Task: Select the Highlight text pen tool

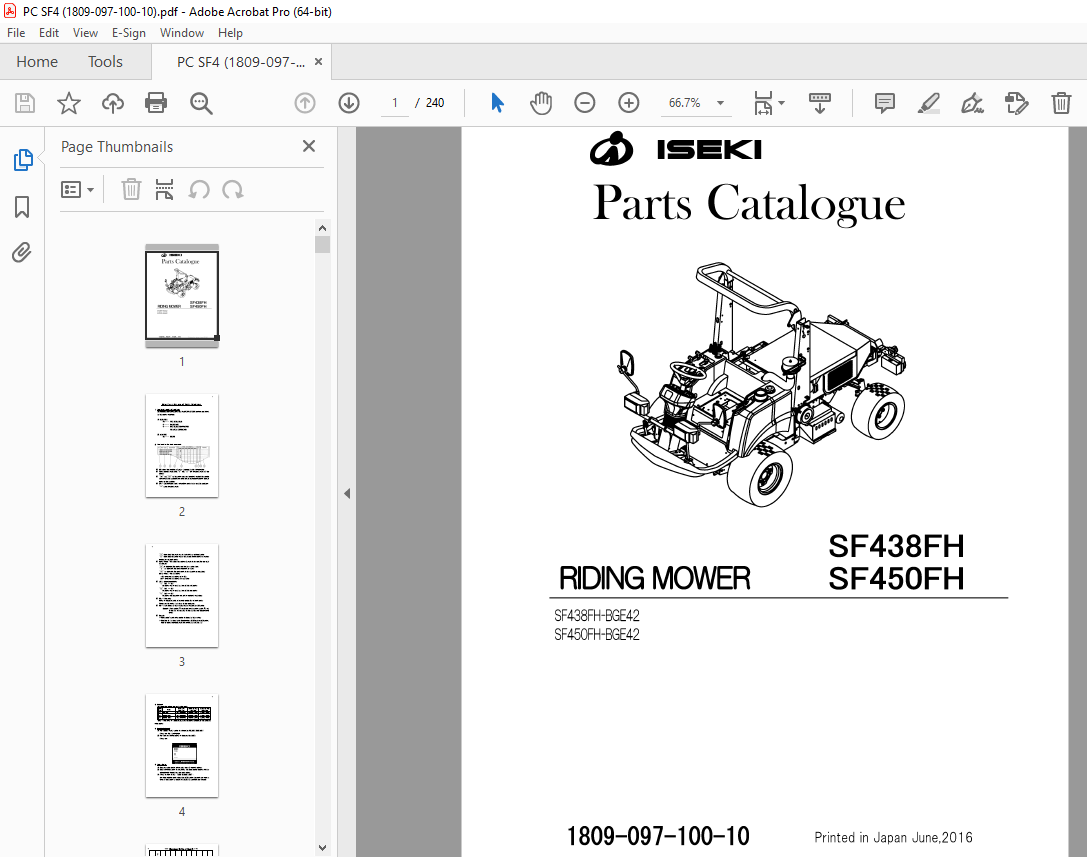Action: [928, 103]
